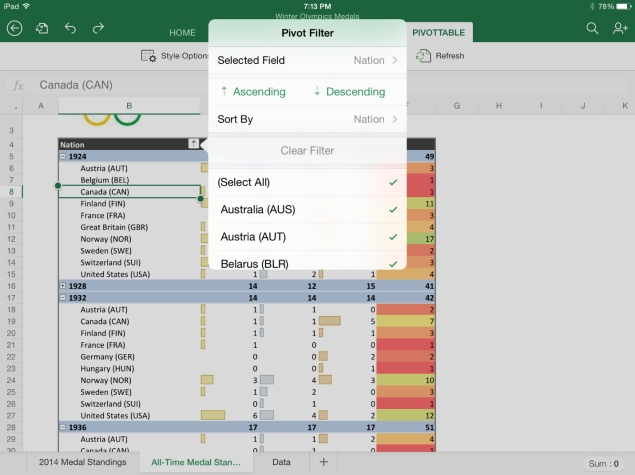Click the redo arrow icon
This screenshot has height=475, width=635.
pos(98,29)
